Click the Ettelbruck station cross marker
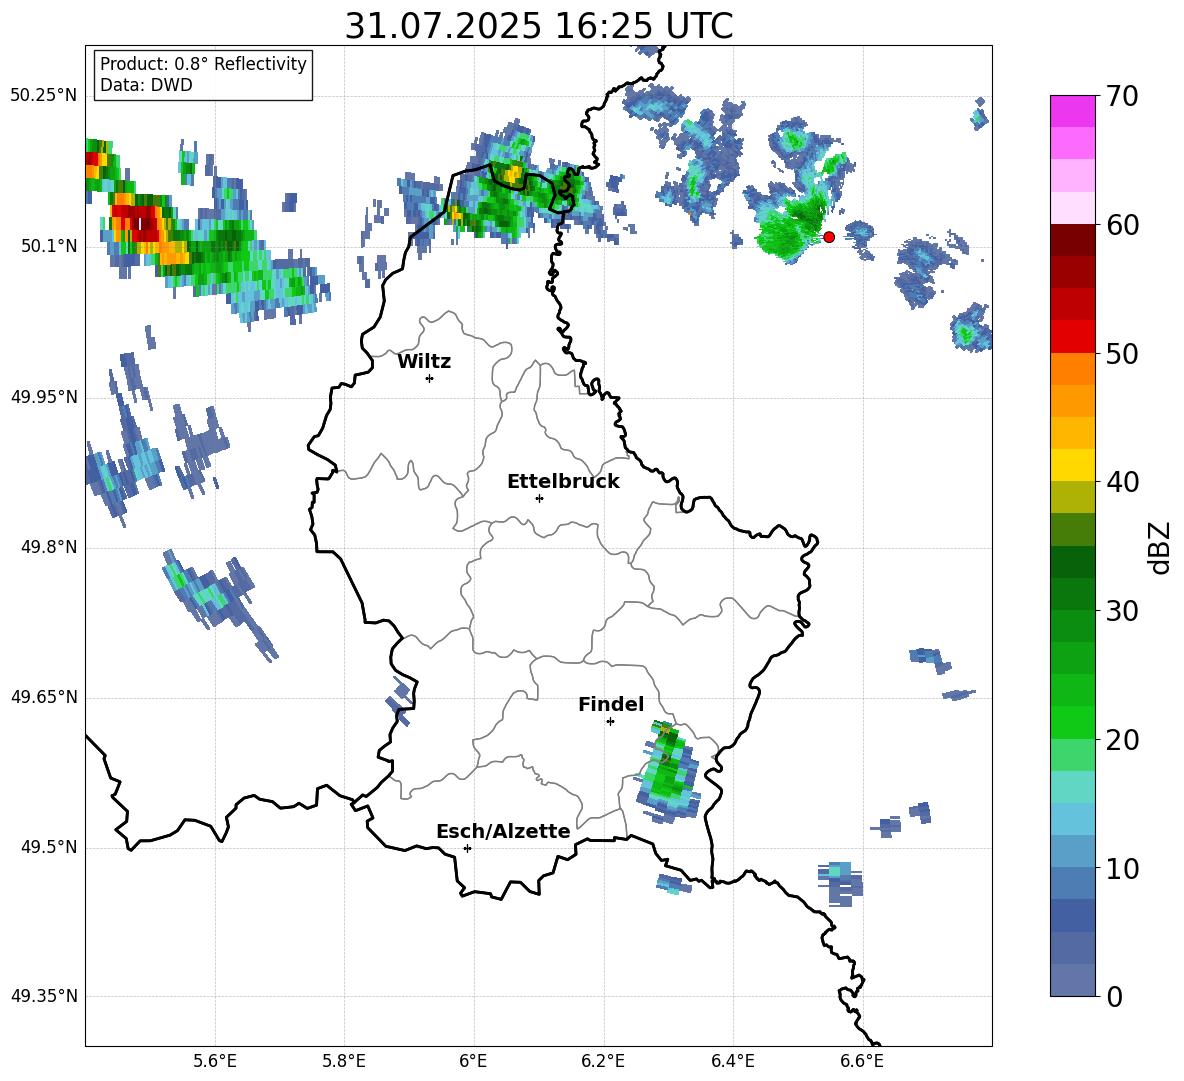Viewport: 1184px width, 1081px height. [539, 498]
